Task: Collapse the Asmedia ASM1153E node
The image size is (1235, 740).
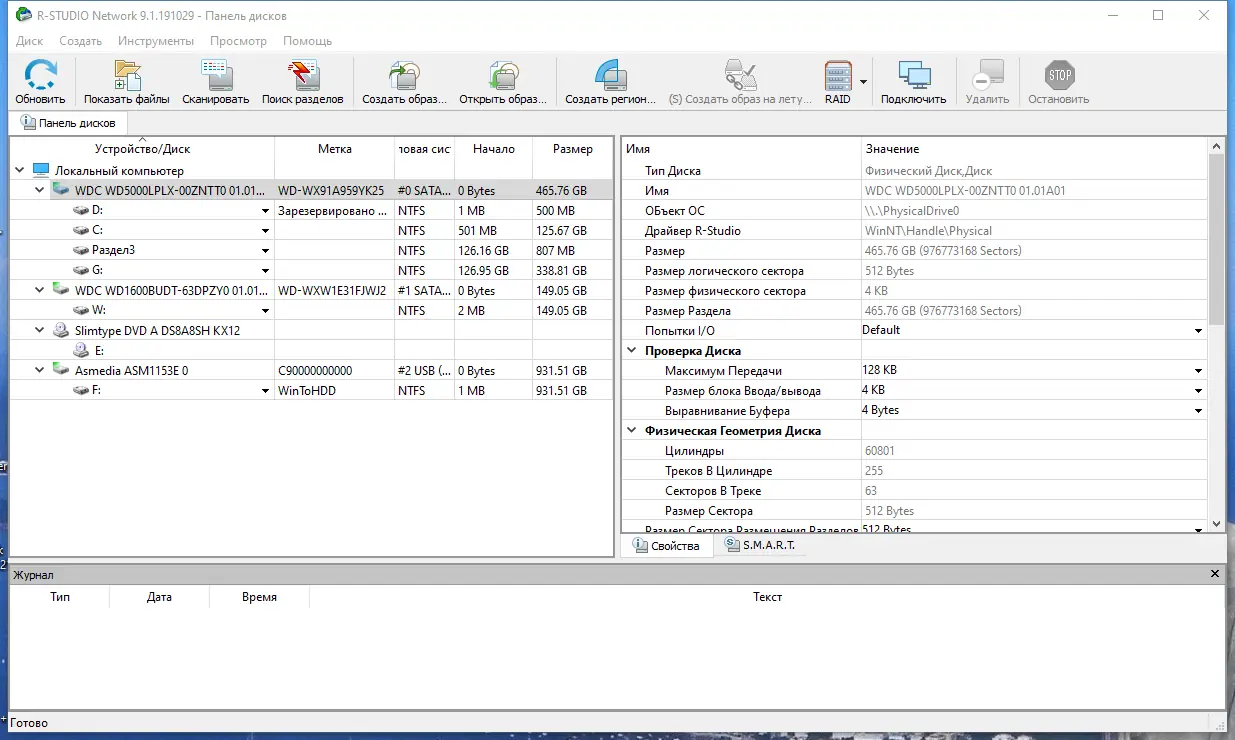Action: pyautogui.click(x=40, y=370)
